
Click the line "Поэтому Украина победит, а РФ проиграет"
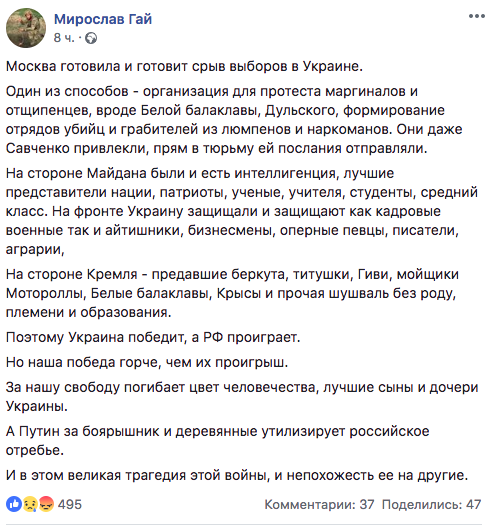click(153, 337)
